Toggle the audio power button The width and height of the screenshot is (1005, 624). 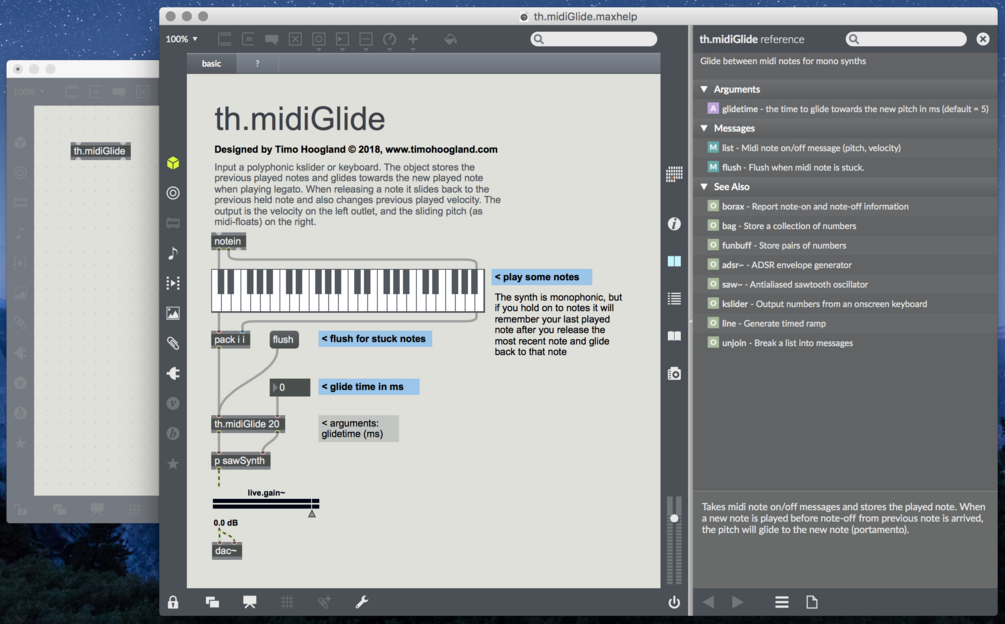[674, 602]
